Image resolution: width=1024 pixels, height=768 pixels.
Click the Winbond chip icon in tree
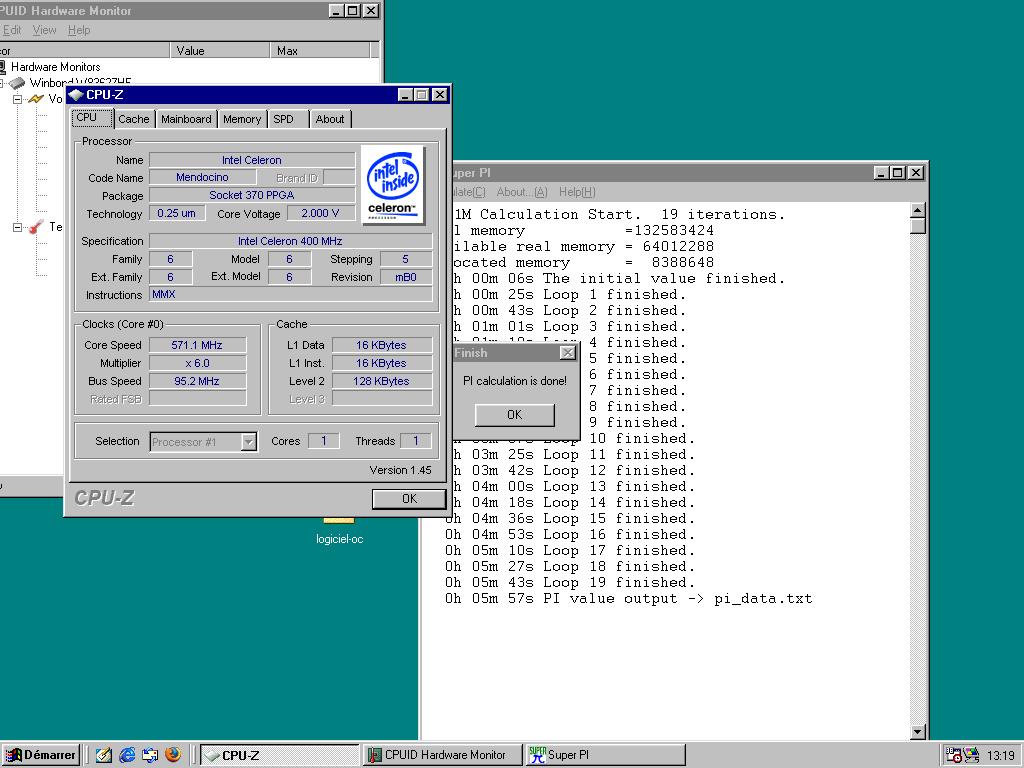pos(18,83)
